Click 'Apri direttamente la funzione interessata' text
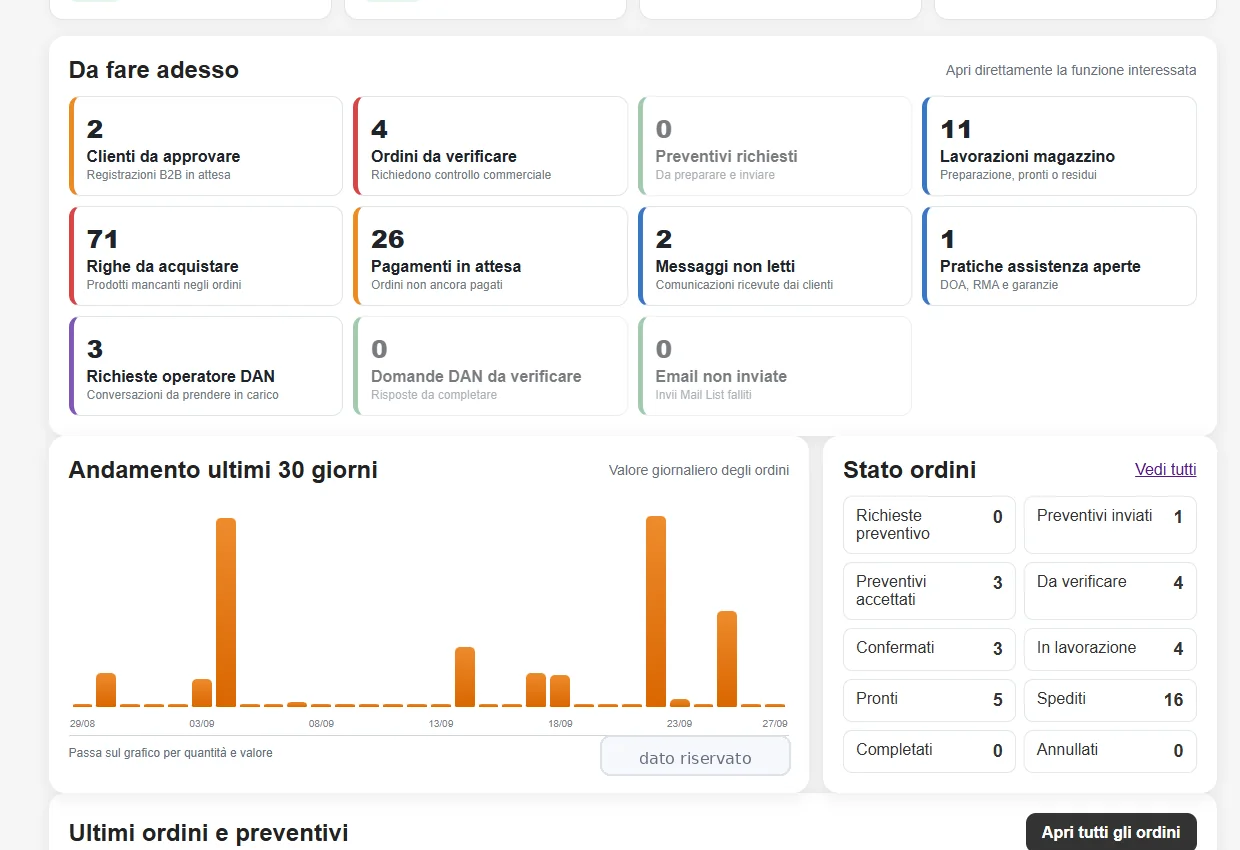Image resolution: width=1240 pixels, height=850 pixels. pyautogui.click(x=1071, y=70)
